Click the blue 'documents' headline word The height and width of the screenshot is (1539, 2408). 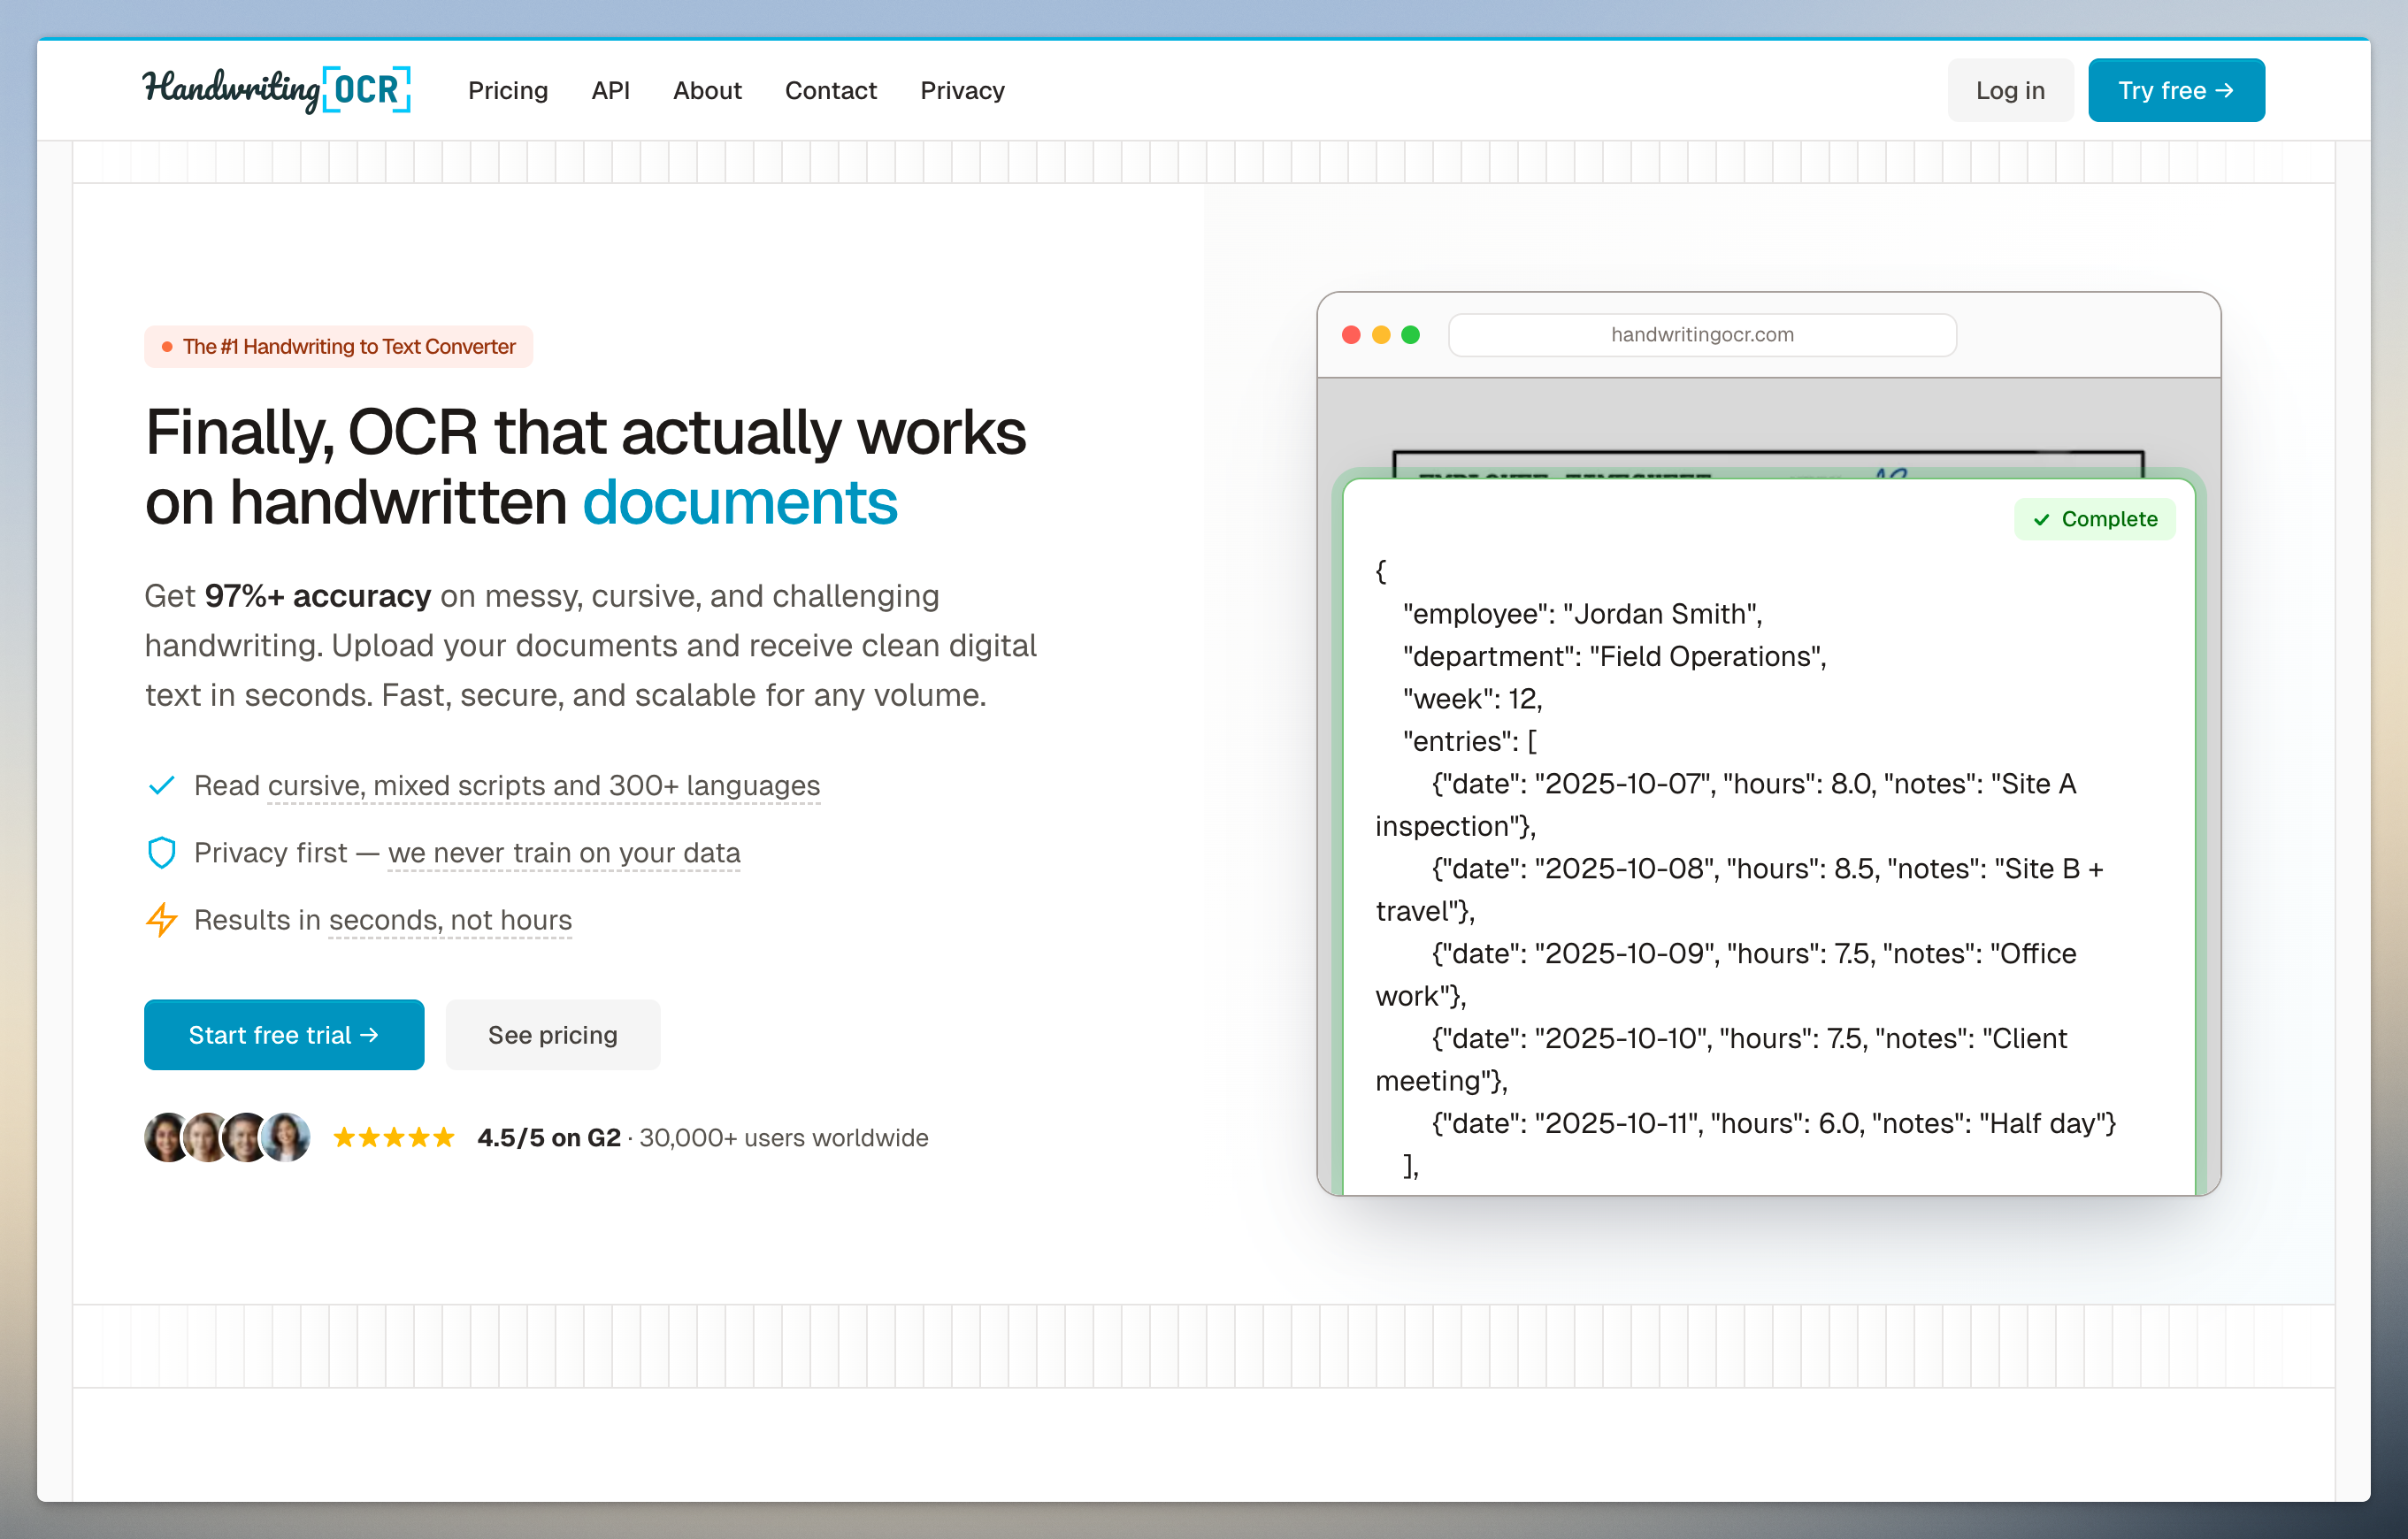pos(740,502)
